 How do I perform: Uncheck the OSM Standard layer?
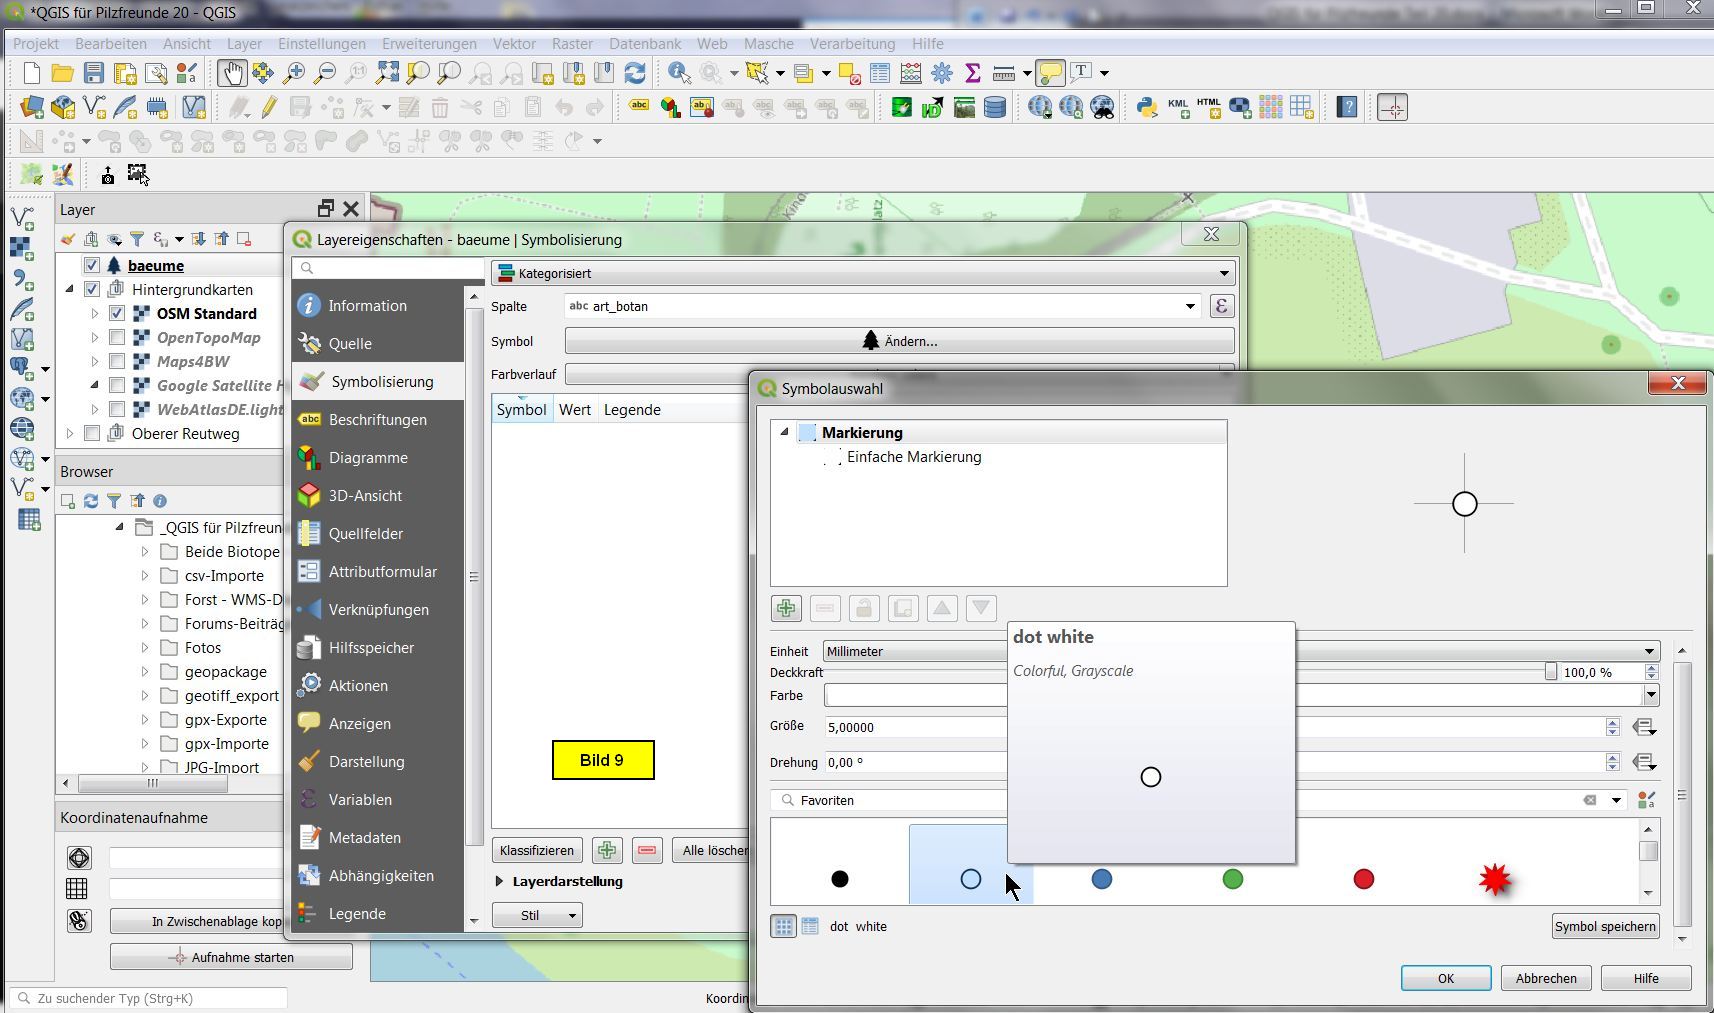117,314
